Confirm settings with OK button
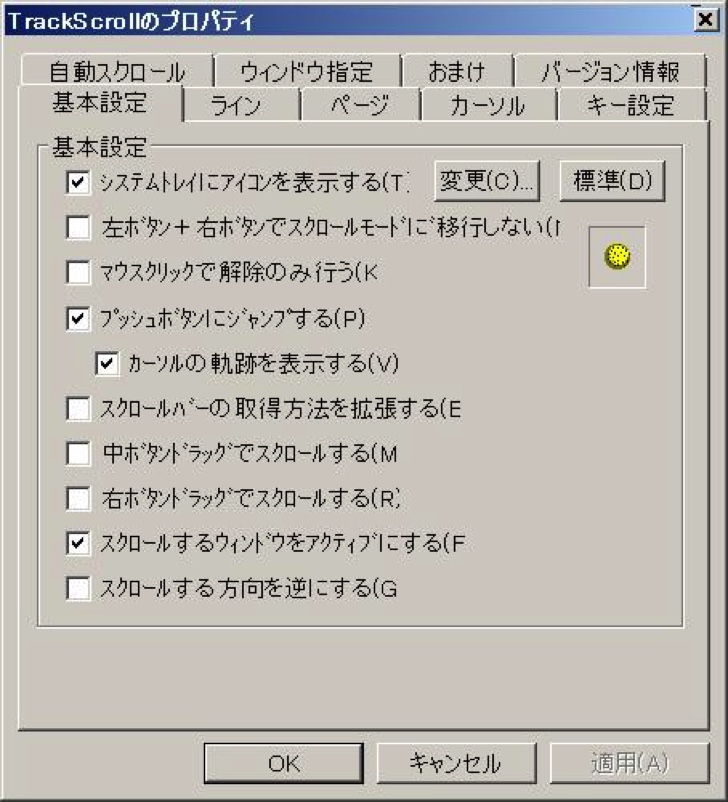Image resolution: width=728 pixels, height=802 pixels. pyautogui.click(x=283, y=763)
